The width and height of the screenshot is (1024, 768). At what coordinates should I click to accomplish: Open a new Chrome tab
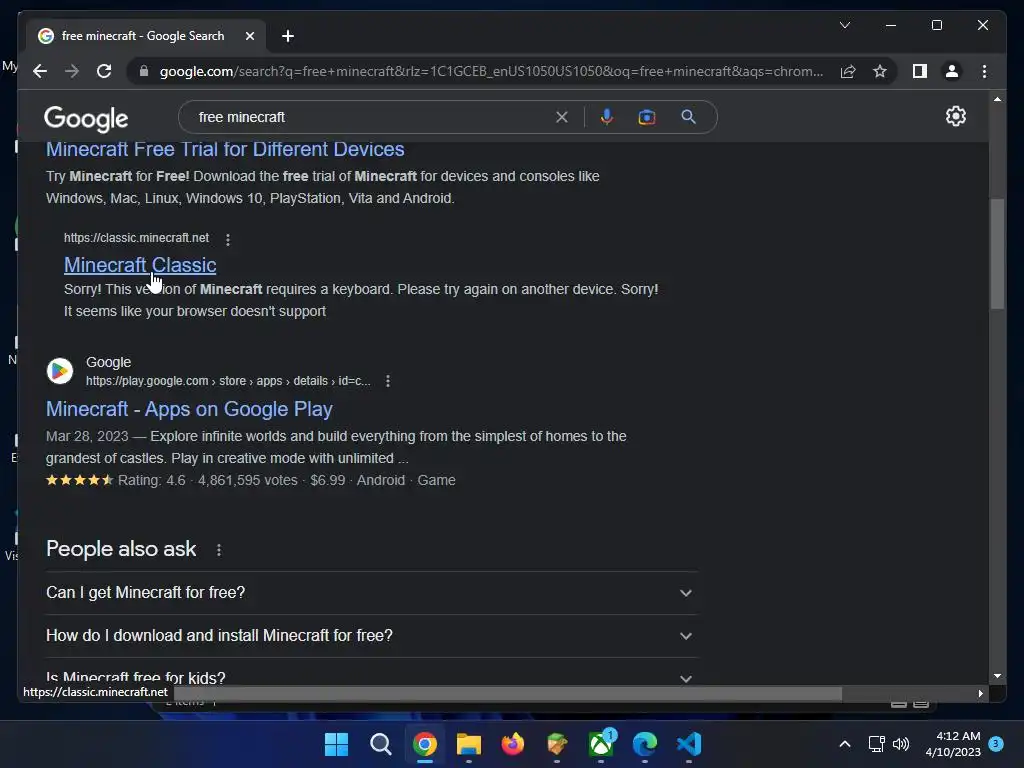click(288, 36)
